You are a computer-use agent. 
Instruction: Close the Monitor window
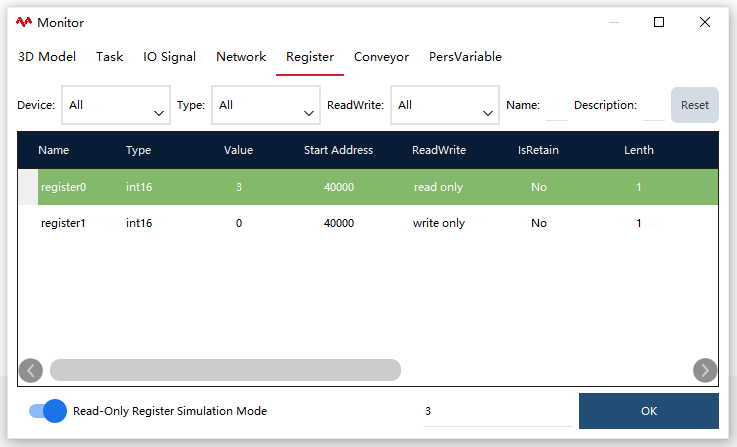[x=705, y=22]
